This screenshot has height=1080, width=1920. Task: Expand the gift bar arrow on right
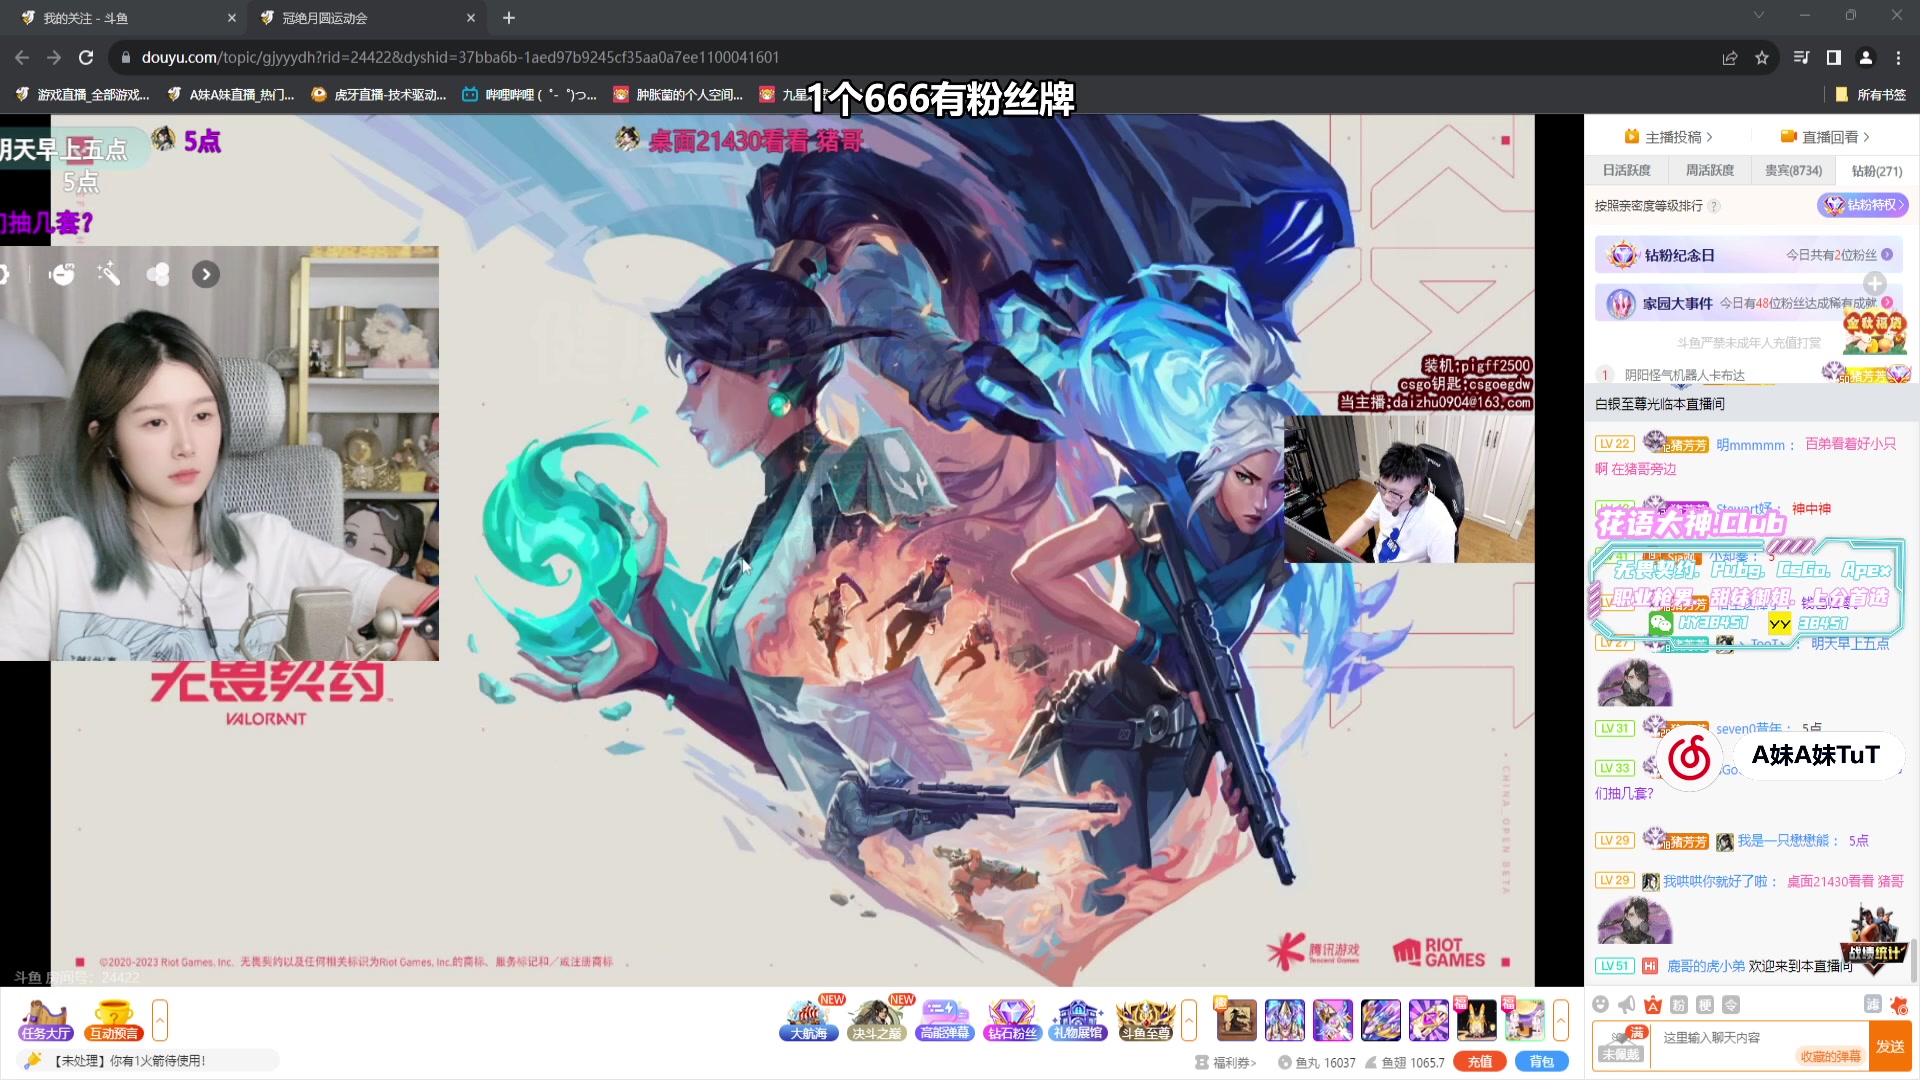(1561, 1020)
